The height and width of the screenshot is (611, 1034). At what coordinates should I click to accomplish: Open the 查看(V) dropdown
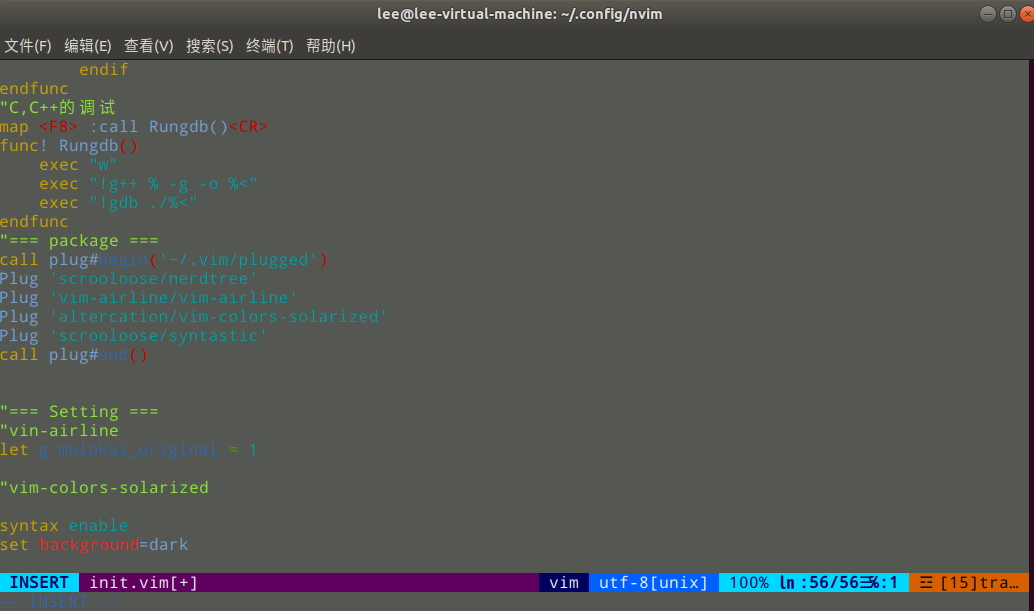tap(148, 45)
